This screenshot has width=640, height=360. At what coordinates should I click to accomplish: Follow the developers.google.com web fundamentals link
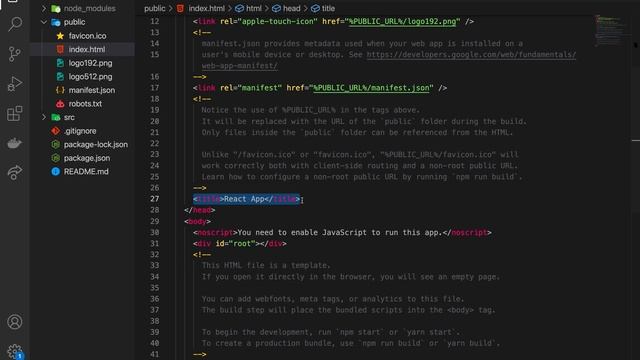coord(471,54)
